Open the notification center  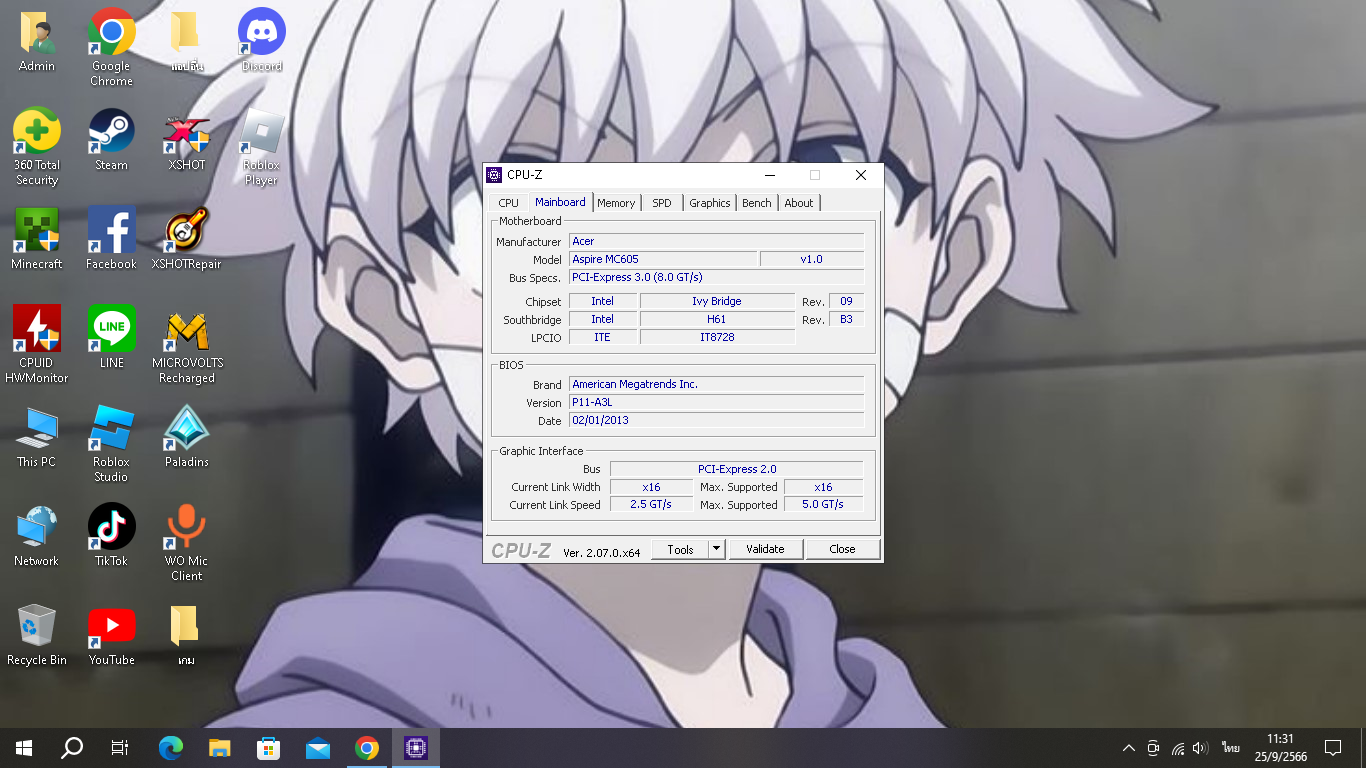(1333, 748)
